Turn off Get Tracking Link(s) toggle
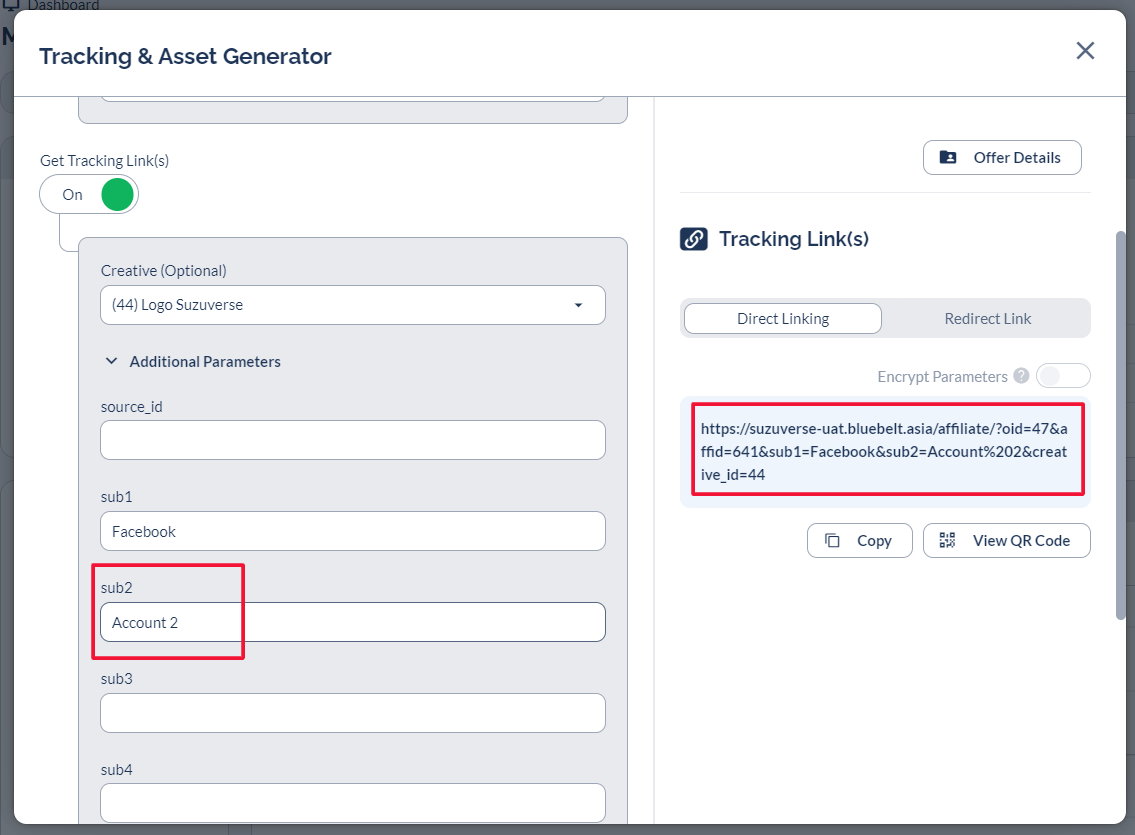Screen dimensions: 1135x835 [x=89, y=195]
